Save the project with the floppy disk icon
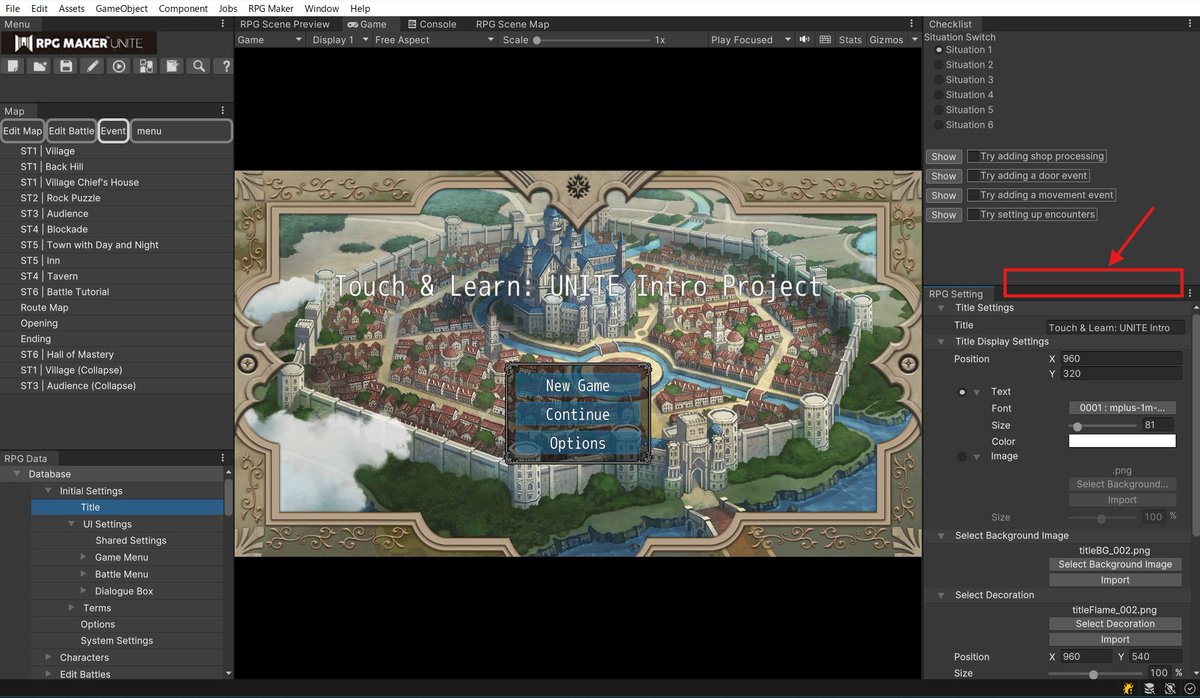Image resolution: width=1200 pixels, height=698 pixels. [66, 66]
